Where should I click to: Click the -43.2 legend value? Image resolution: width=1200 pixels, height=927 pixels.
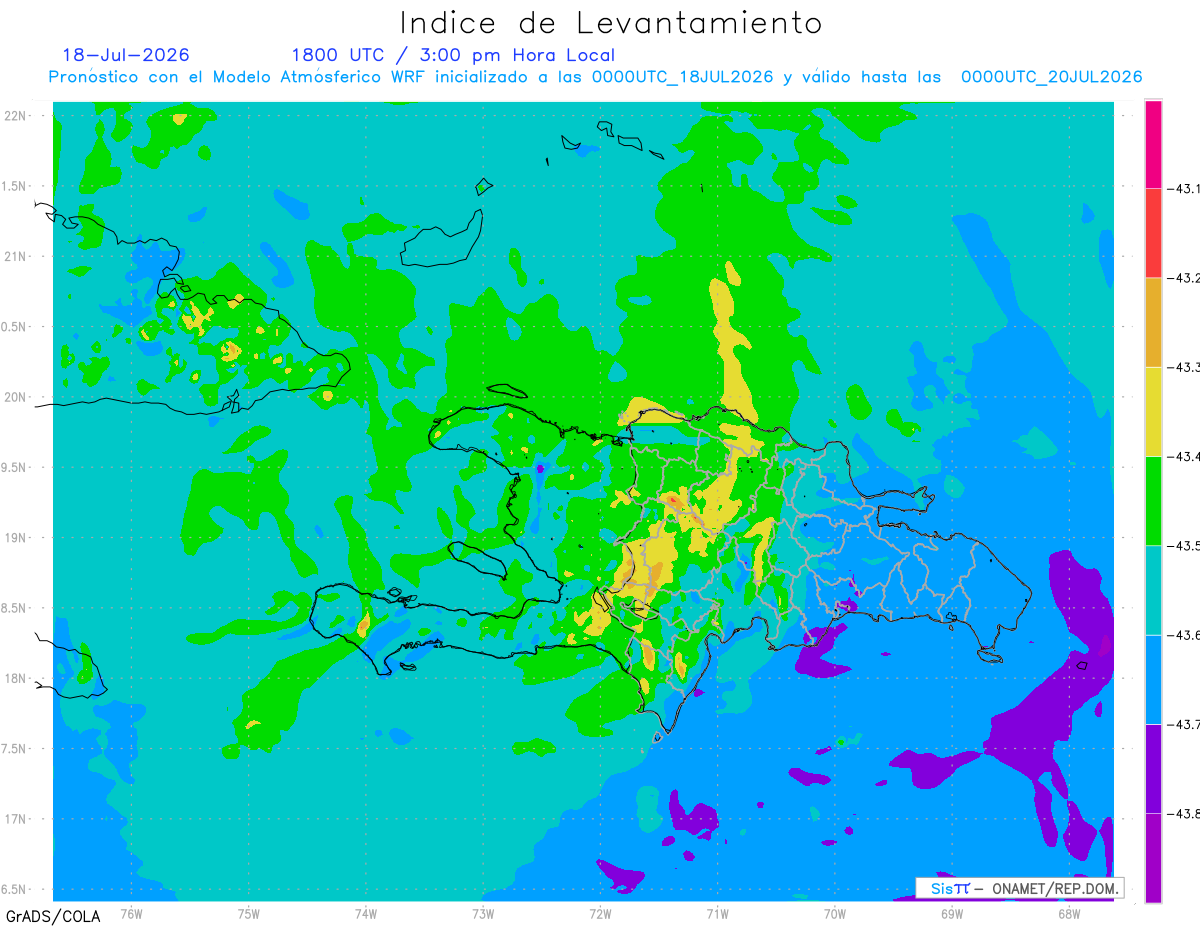[x=1183, y=278]
